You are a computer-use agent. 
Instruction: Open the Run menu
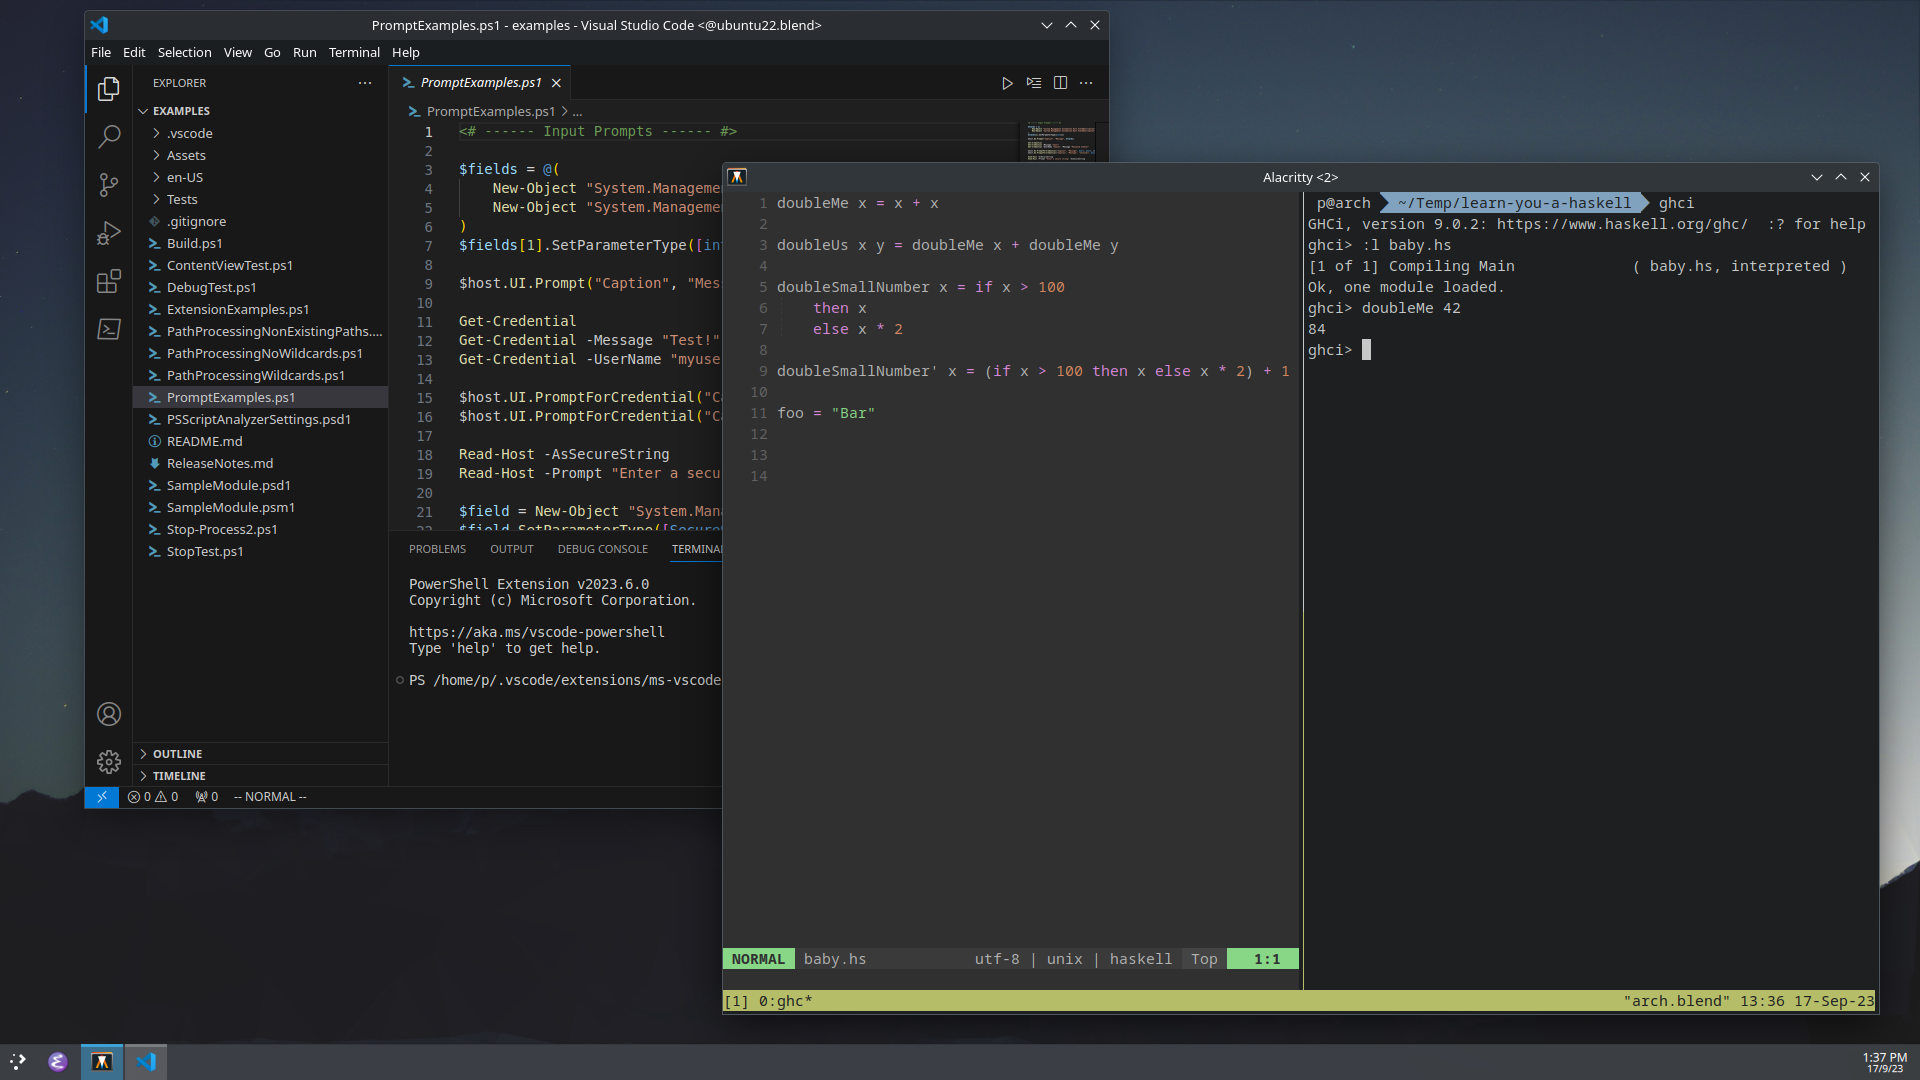[305, 52]
